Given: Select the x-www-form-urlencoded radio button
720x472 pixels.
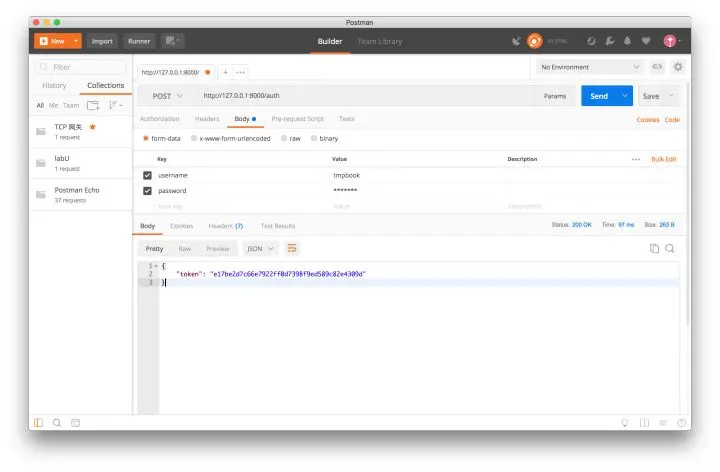Looking at the screenshot, I should 194,138.
